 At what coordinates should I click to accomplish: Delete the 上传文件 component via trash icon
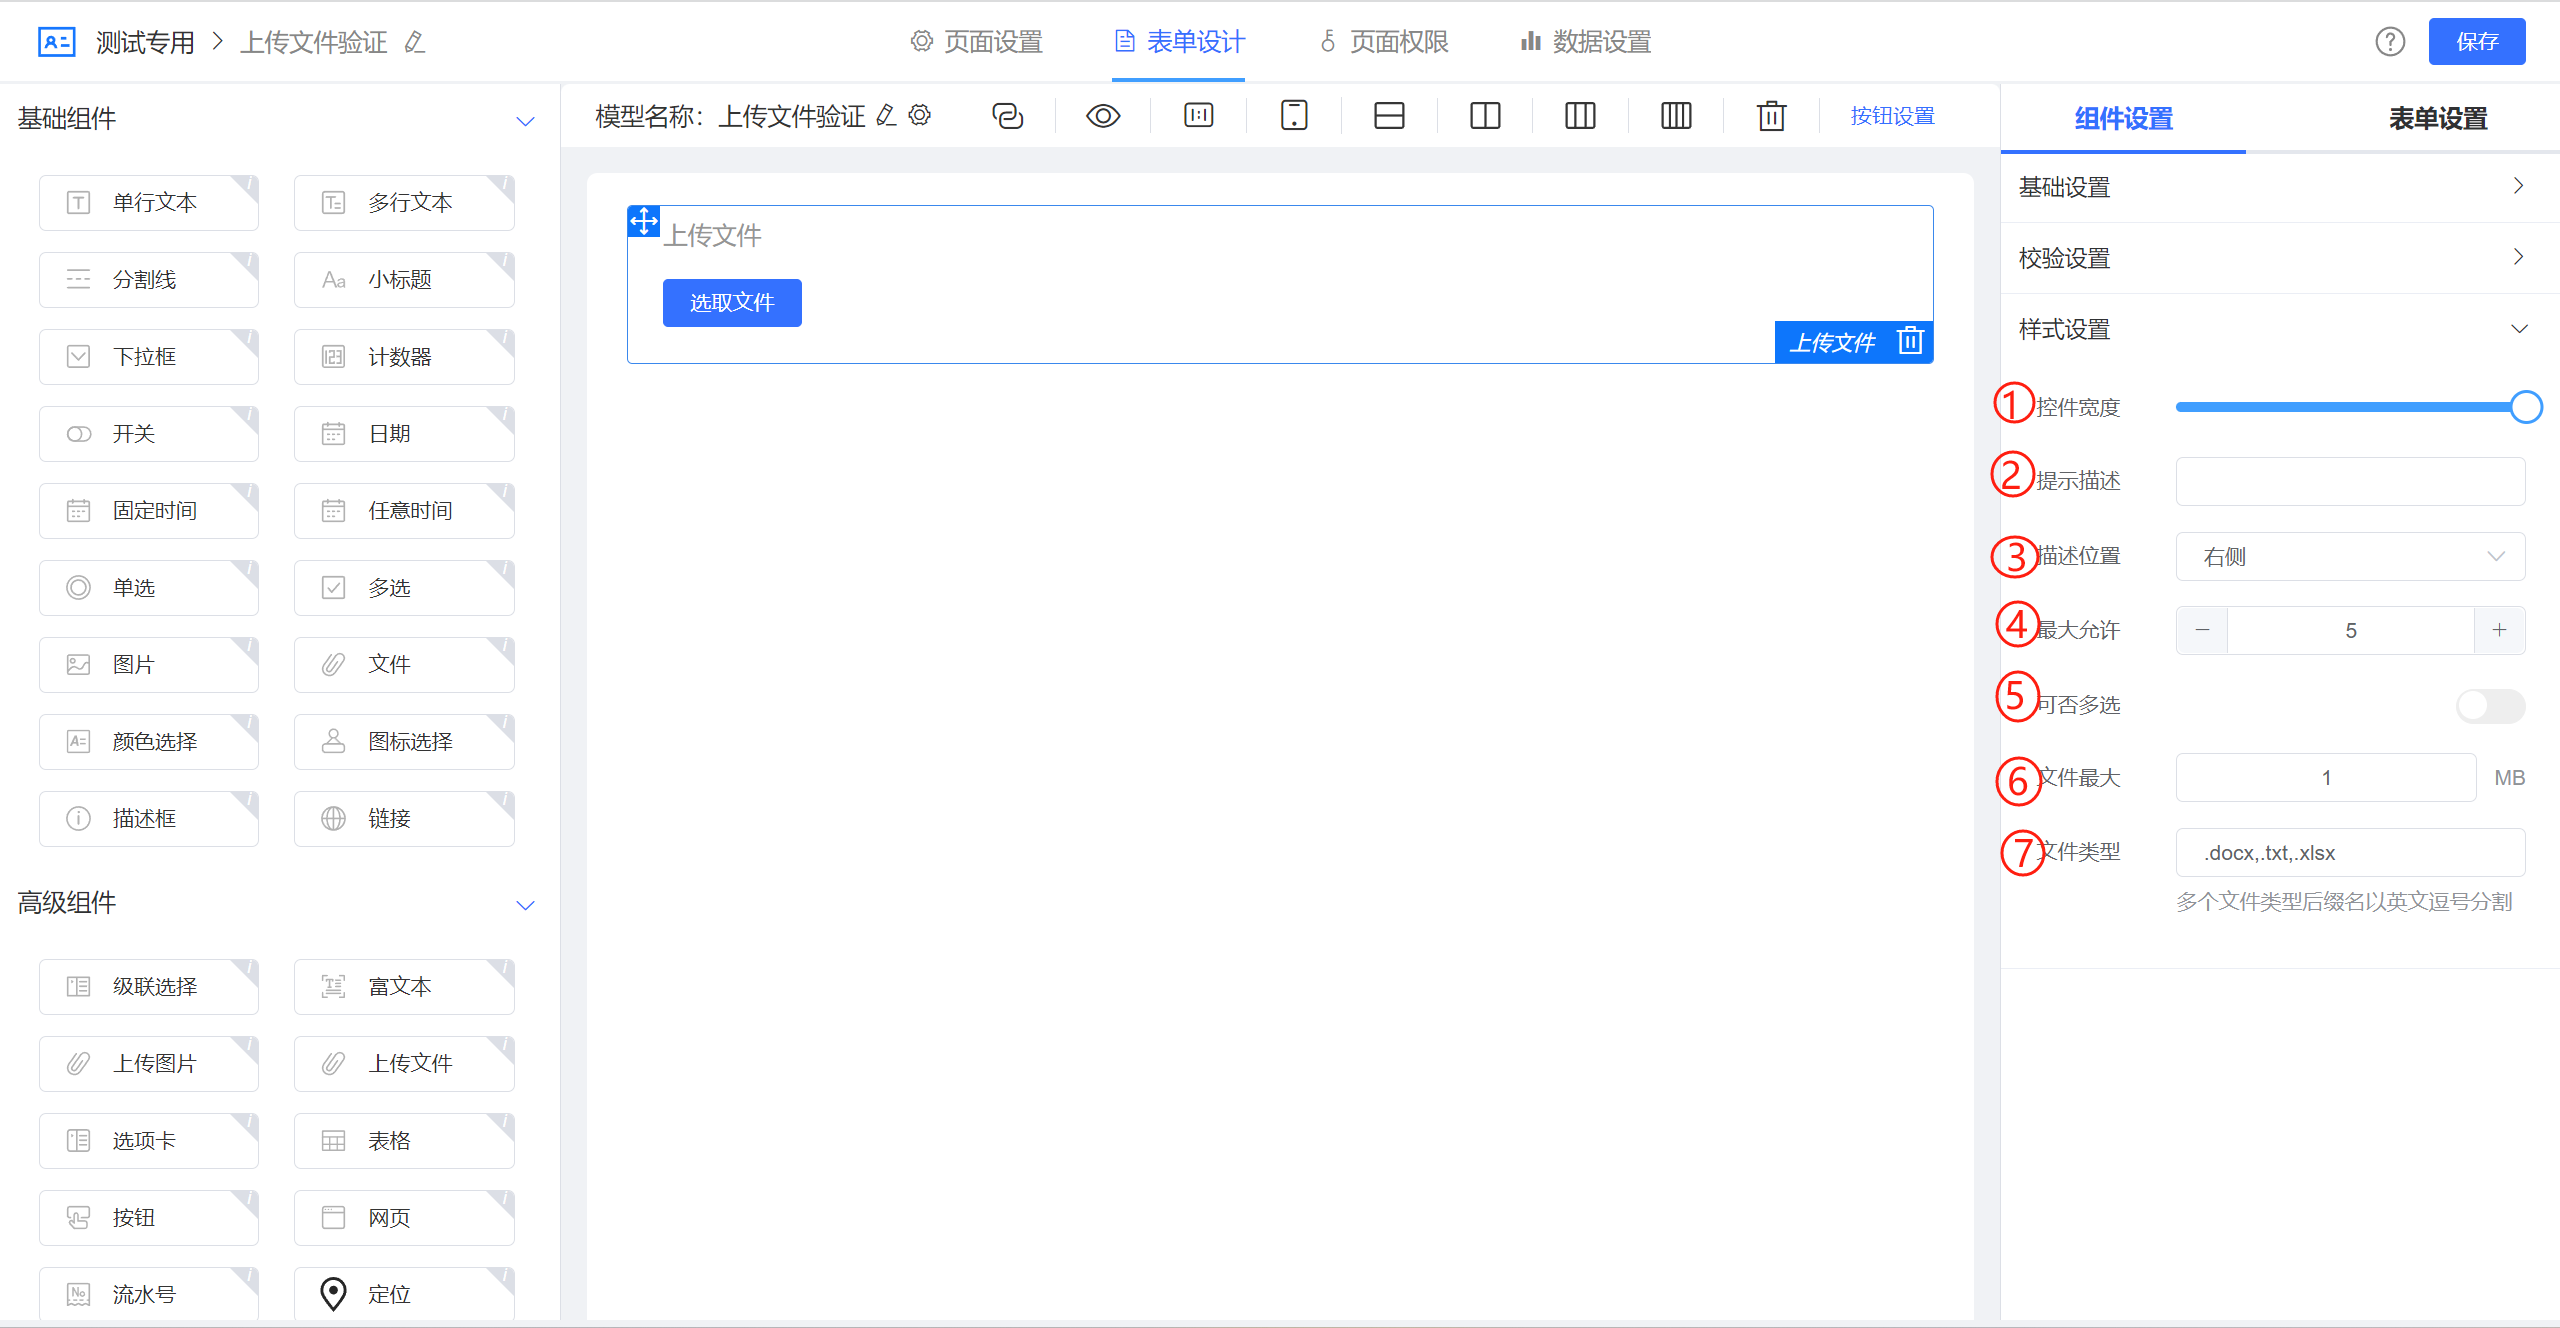point(1910,341)
